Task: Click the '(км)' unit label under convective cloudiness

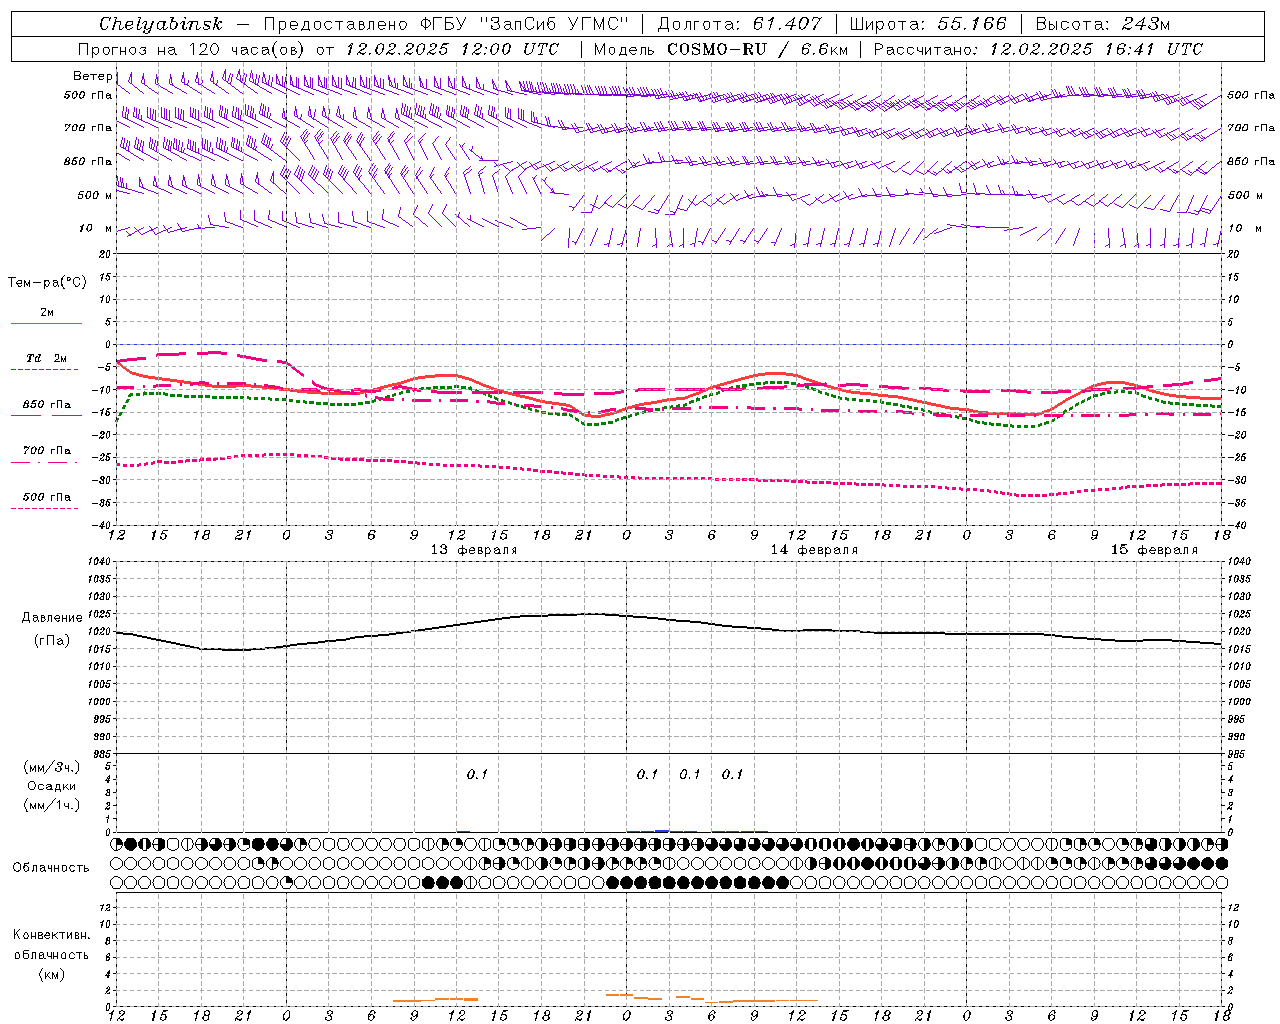Action: (x=51, y=974)
